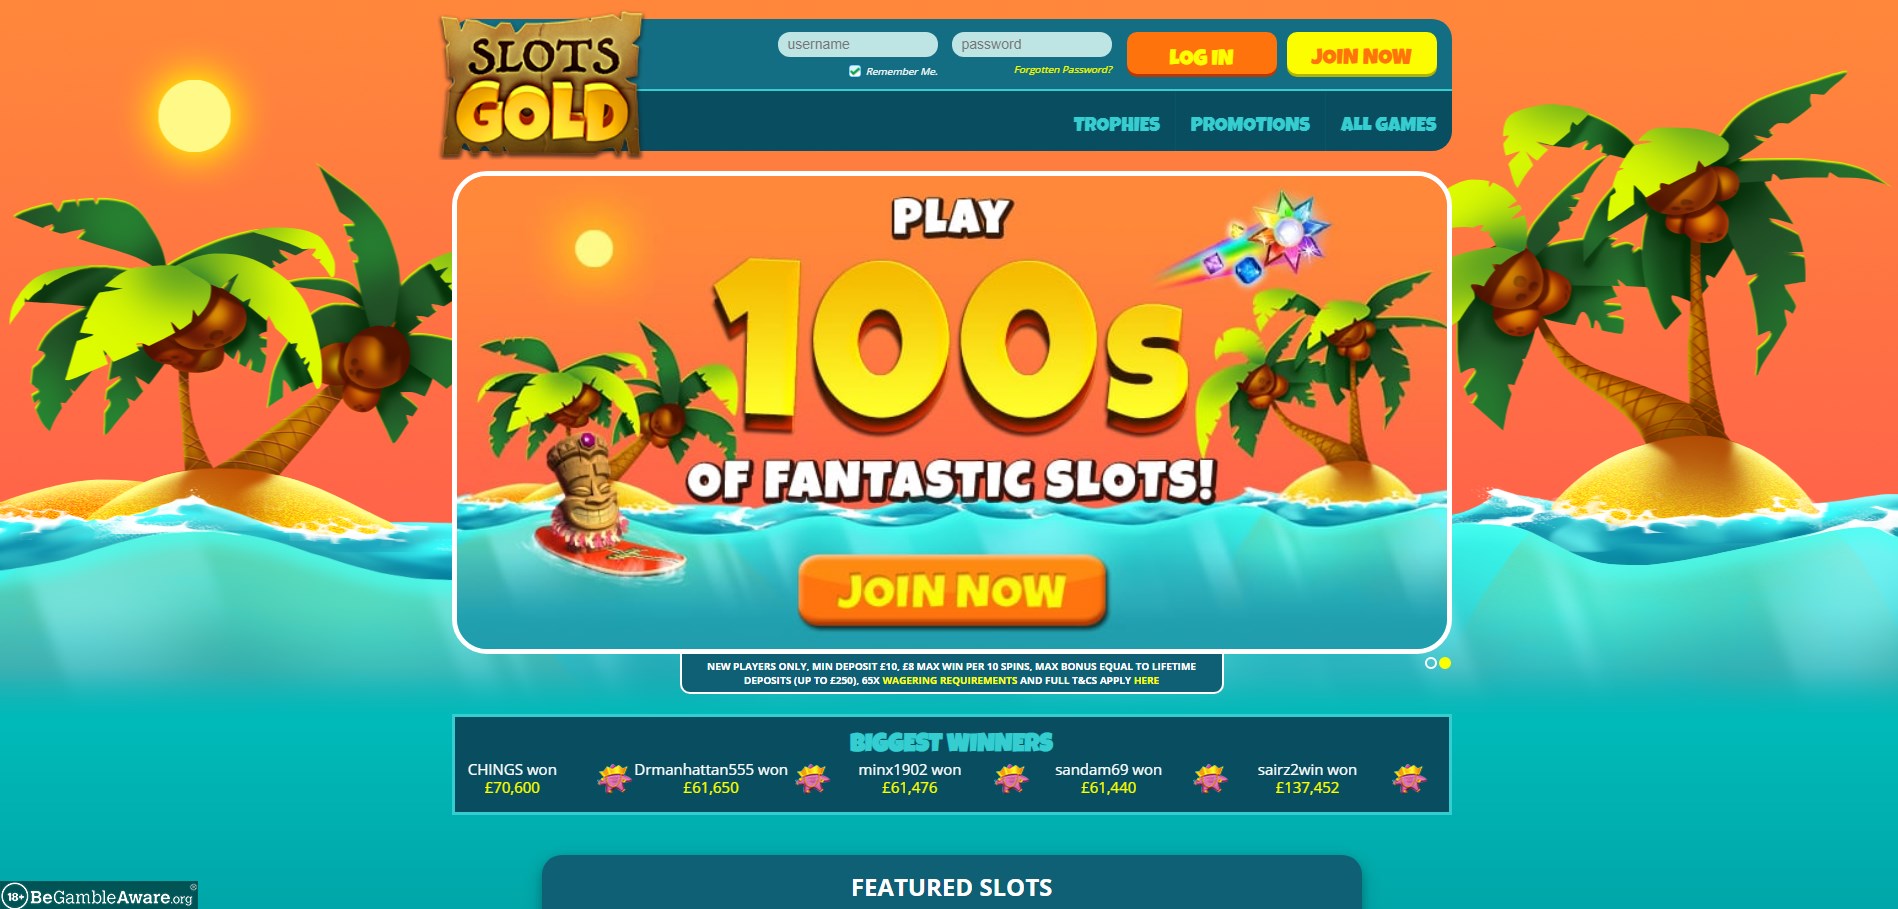Click the Wagering Requirements link

(x=949, y=680)
